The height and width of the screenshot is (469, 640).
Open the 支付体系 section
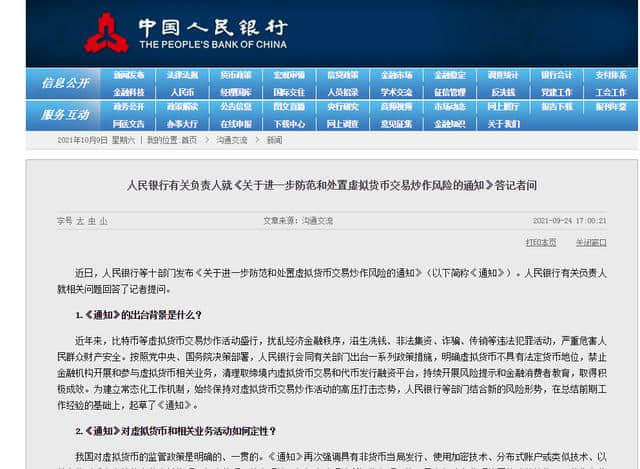pos(610,75)
